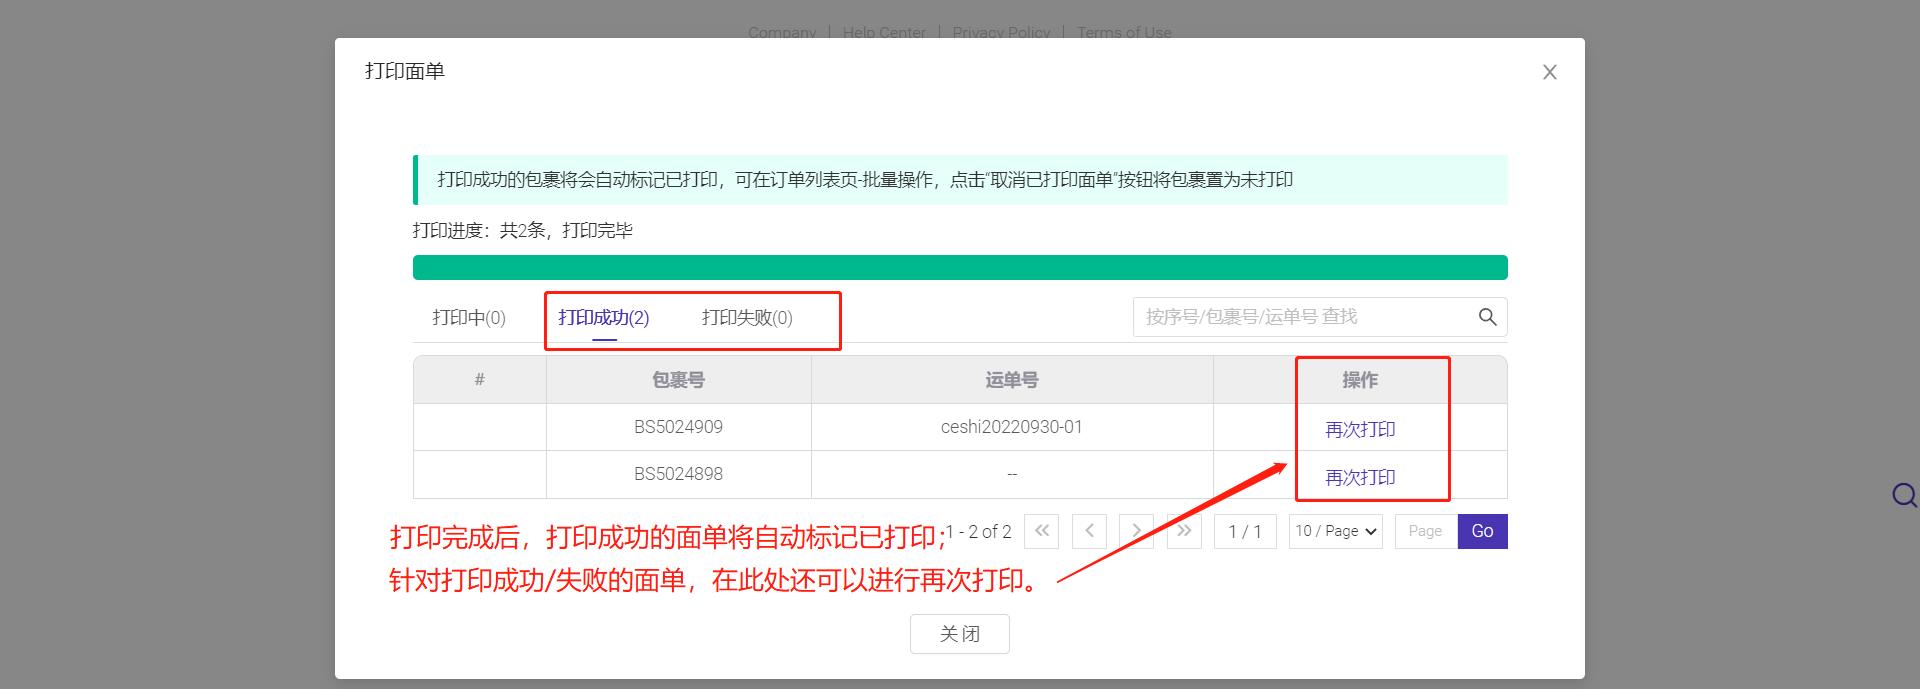
Task: Open the 打印失败(0) tab
Action: click(747, 318)
